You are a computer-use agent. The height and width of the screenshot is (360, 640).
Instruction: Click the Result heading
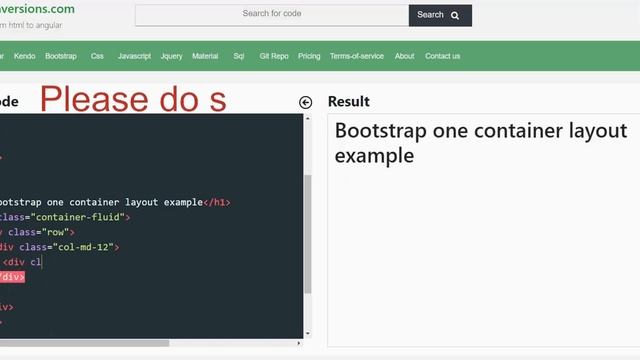pyautogui.click(x=349, y=102)
